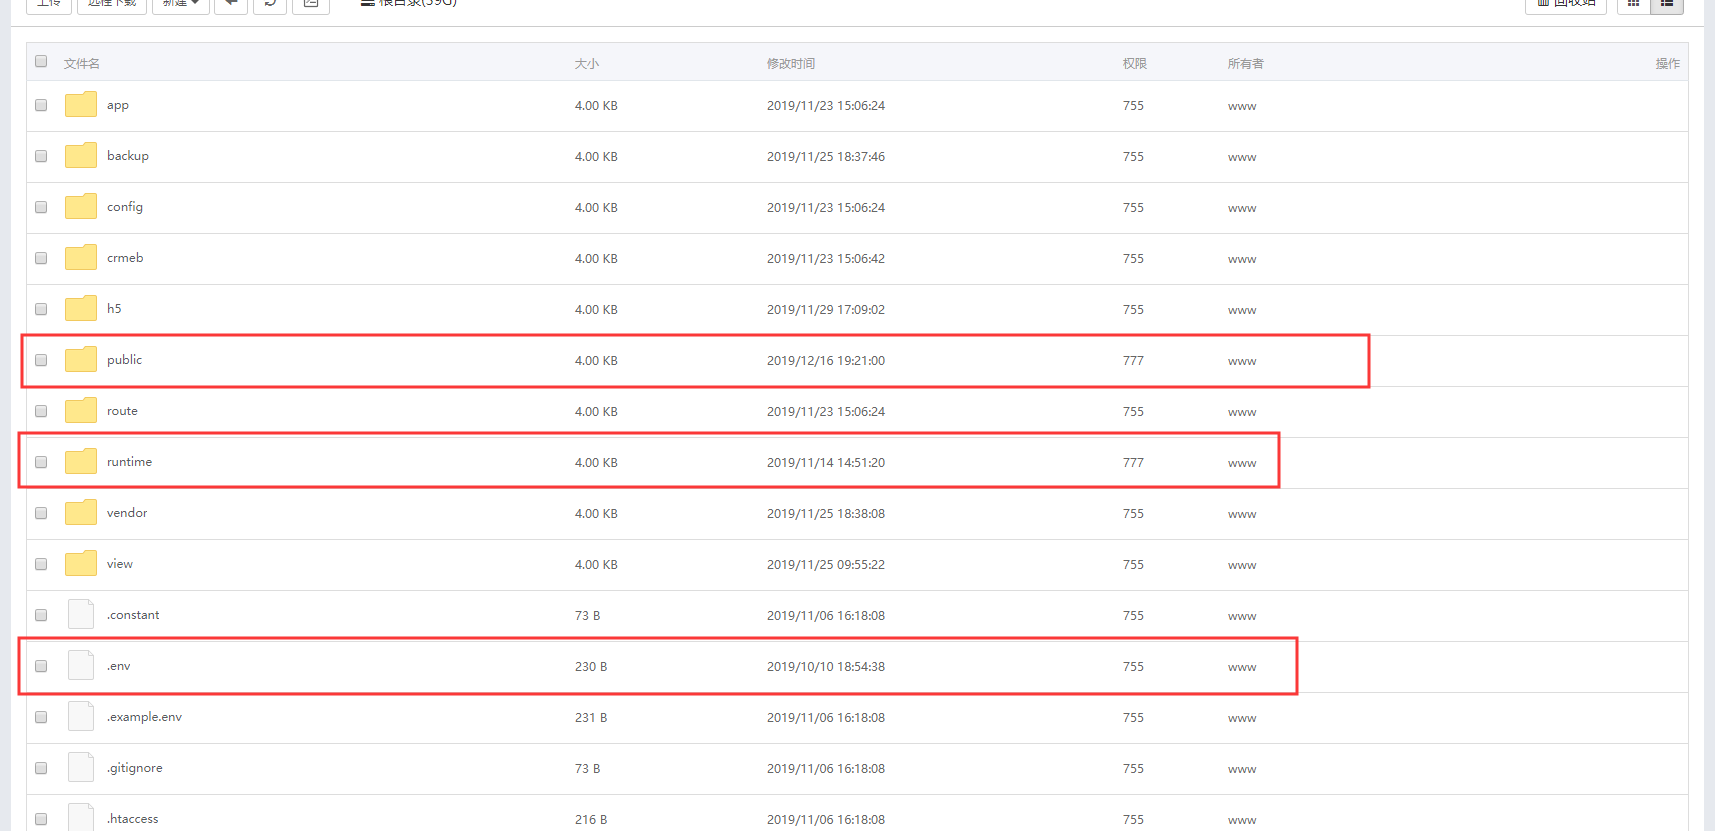Click the 文件名 column header
Image resolution: width=1715 pixels, height=831 pixels.
point(82,63)
